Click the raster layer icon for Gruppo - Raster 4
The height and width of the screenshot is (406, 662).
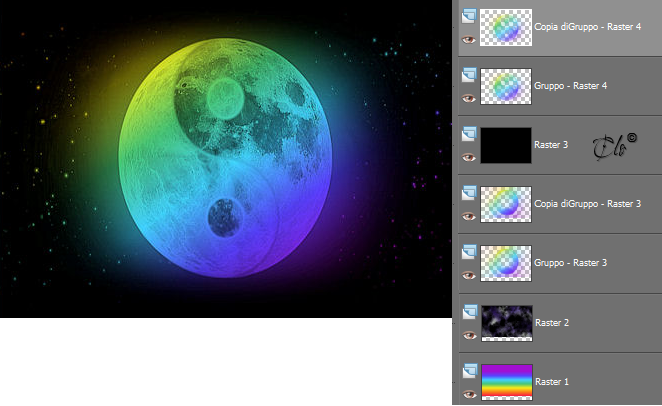(469, 75)
